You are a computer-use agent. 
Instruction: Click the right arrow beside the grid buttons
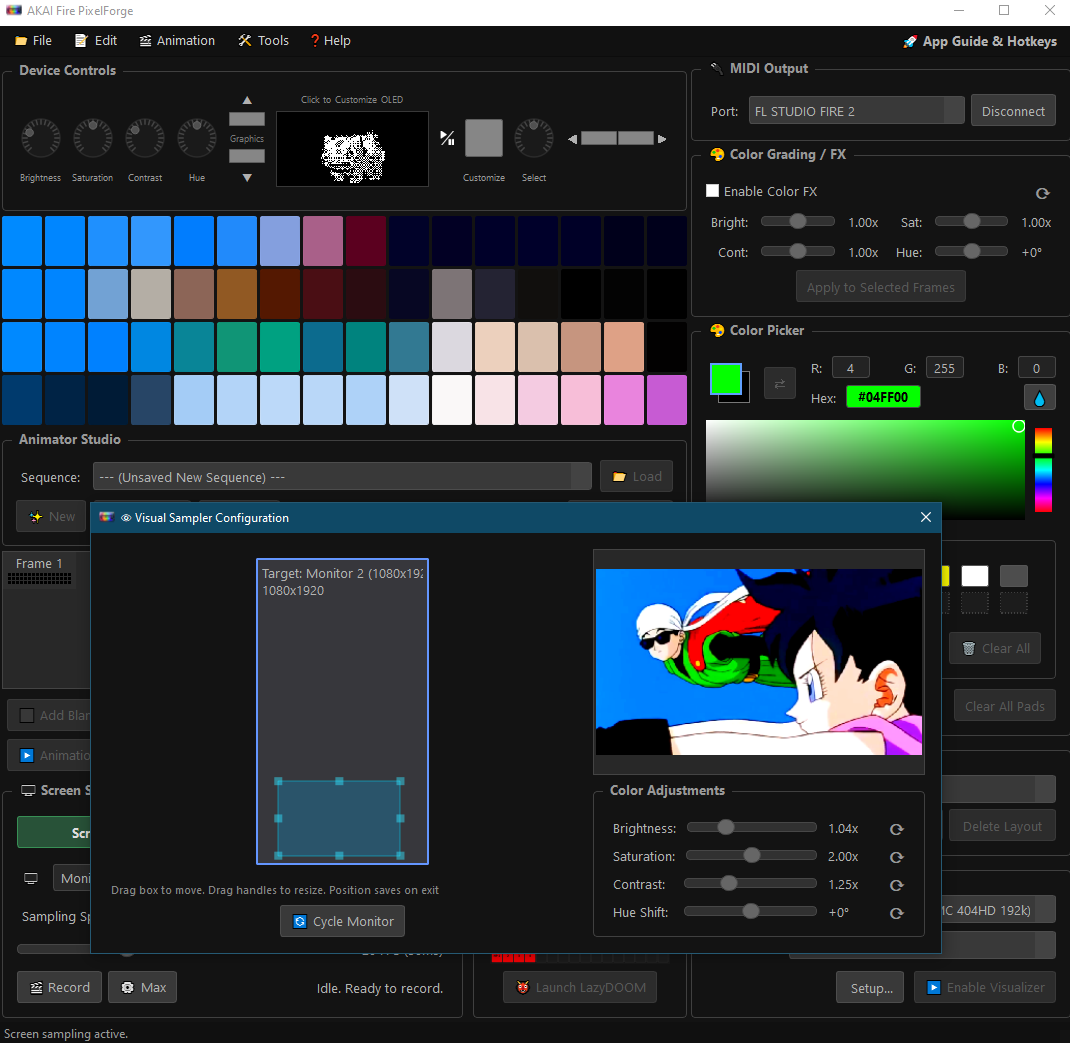[662, 139]
